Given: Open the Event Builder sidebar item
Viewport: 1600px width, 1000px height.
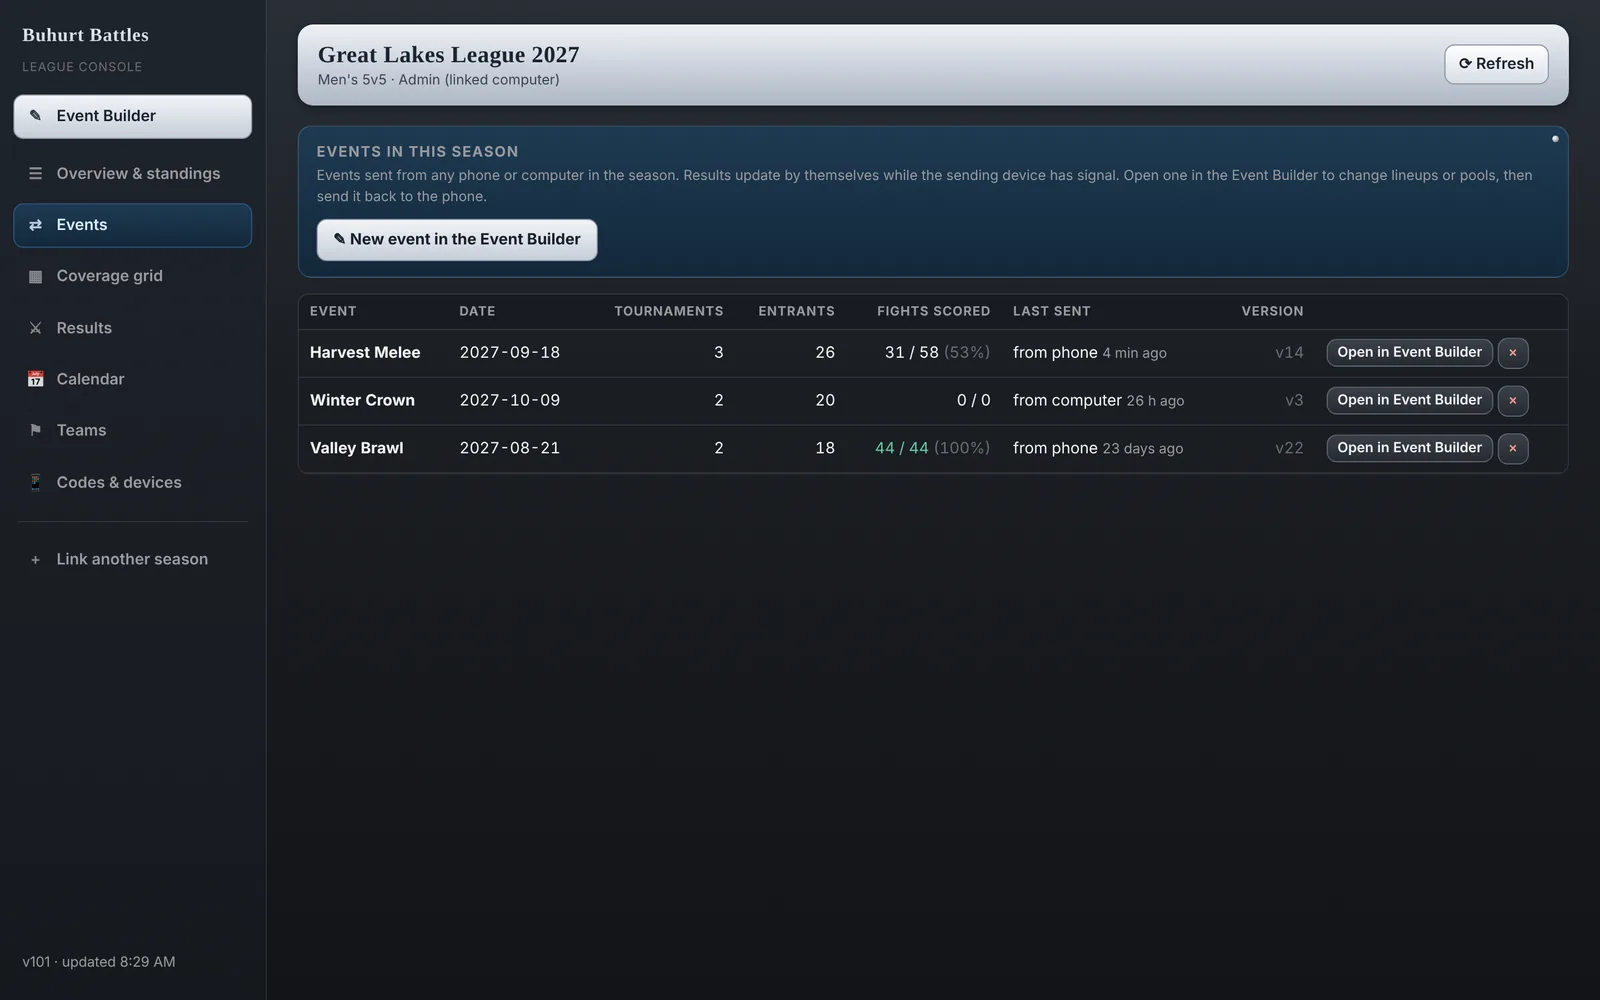Looking at the screenshot, I should click(x=133, y=117).
